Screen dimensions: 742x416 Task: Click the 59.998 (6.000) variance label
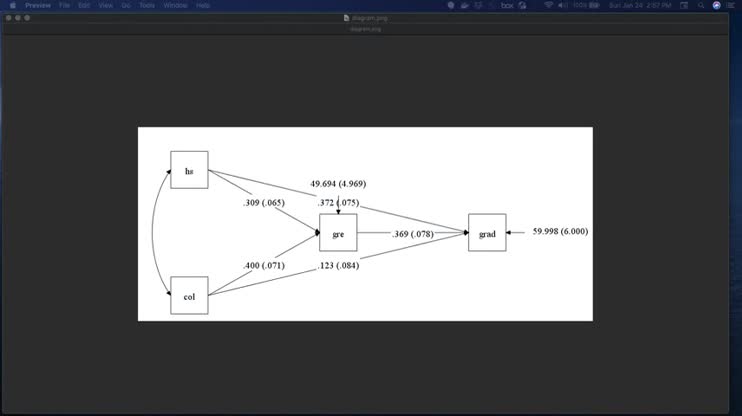coord(560,231)
